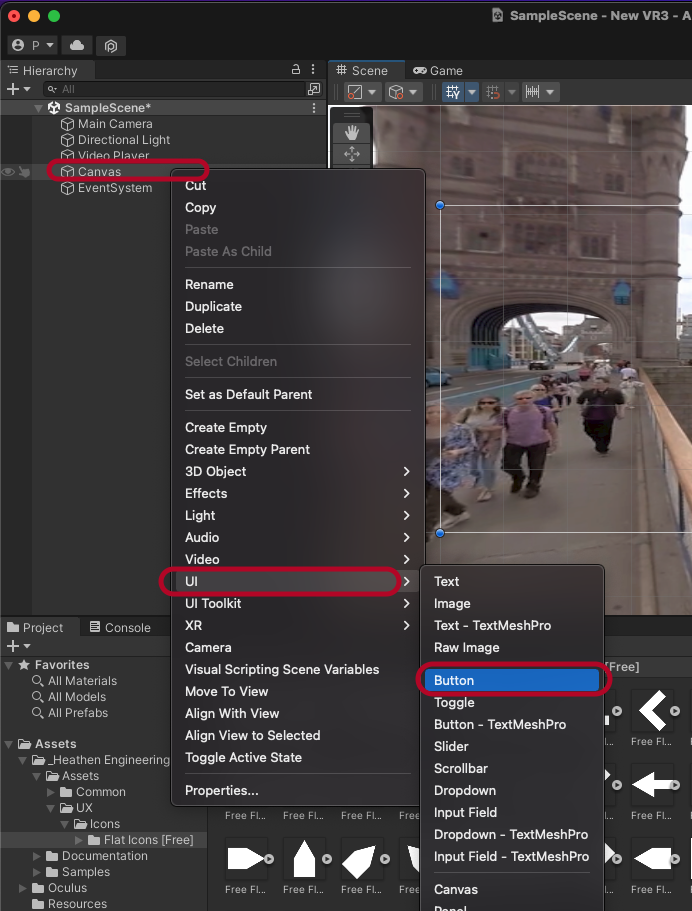Viewport: 692px width, 911px height.
Task: Click Align With View
Action: point(232,713)
